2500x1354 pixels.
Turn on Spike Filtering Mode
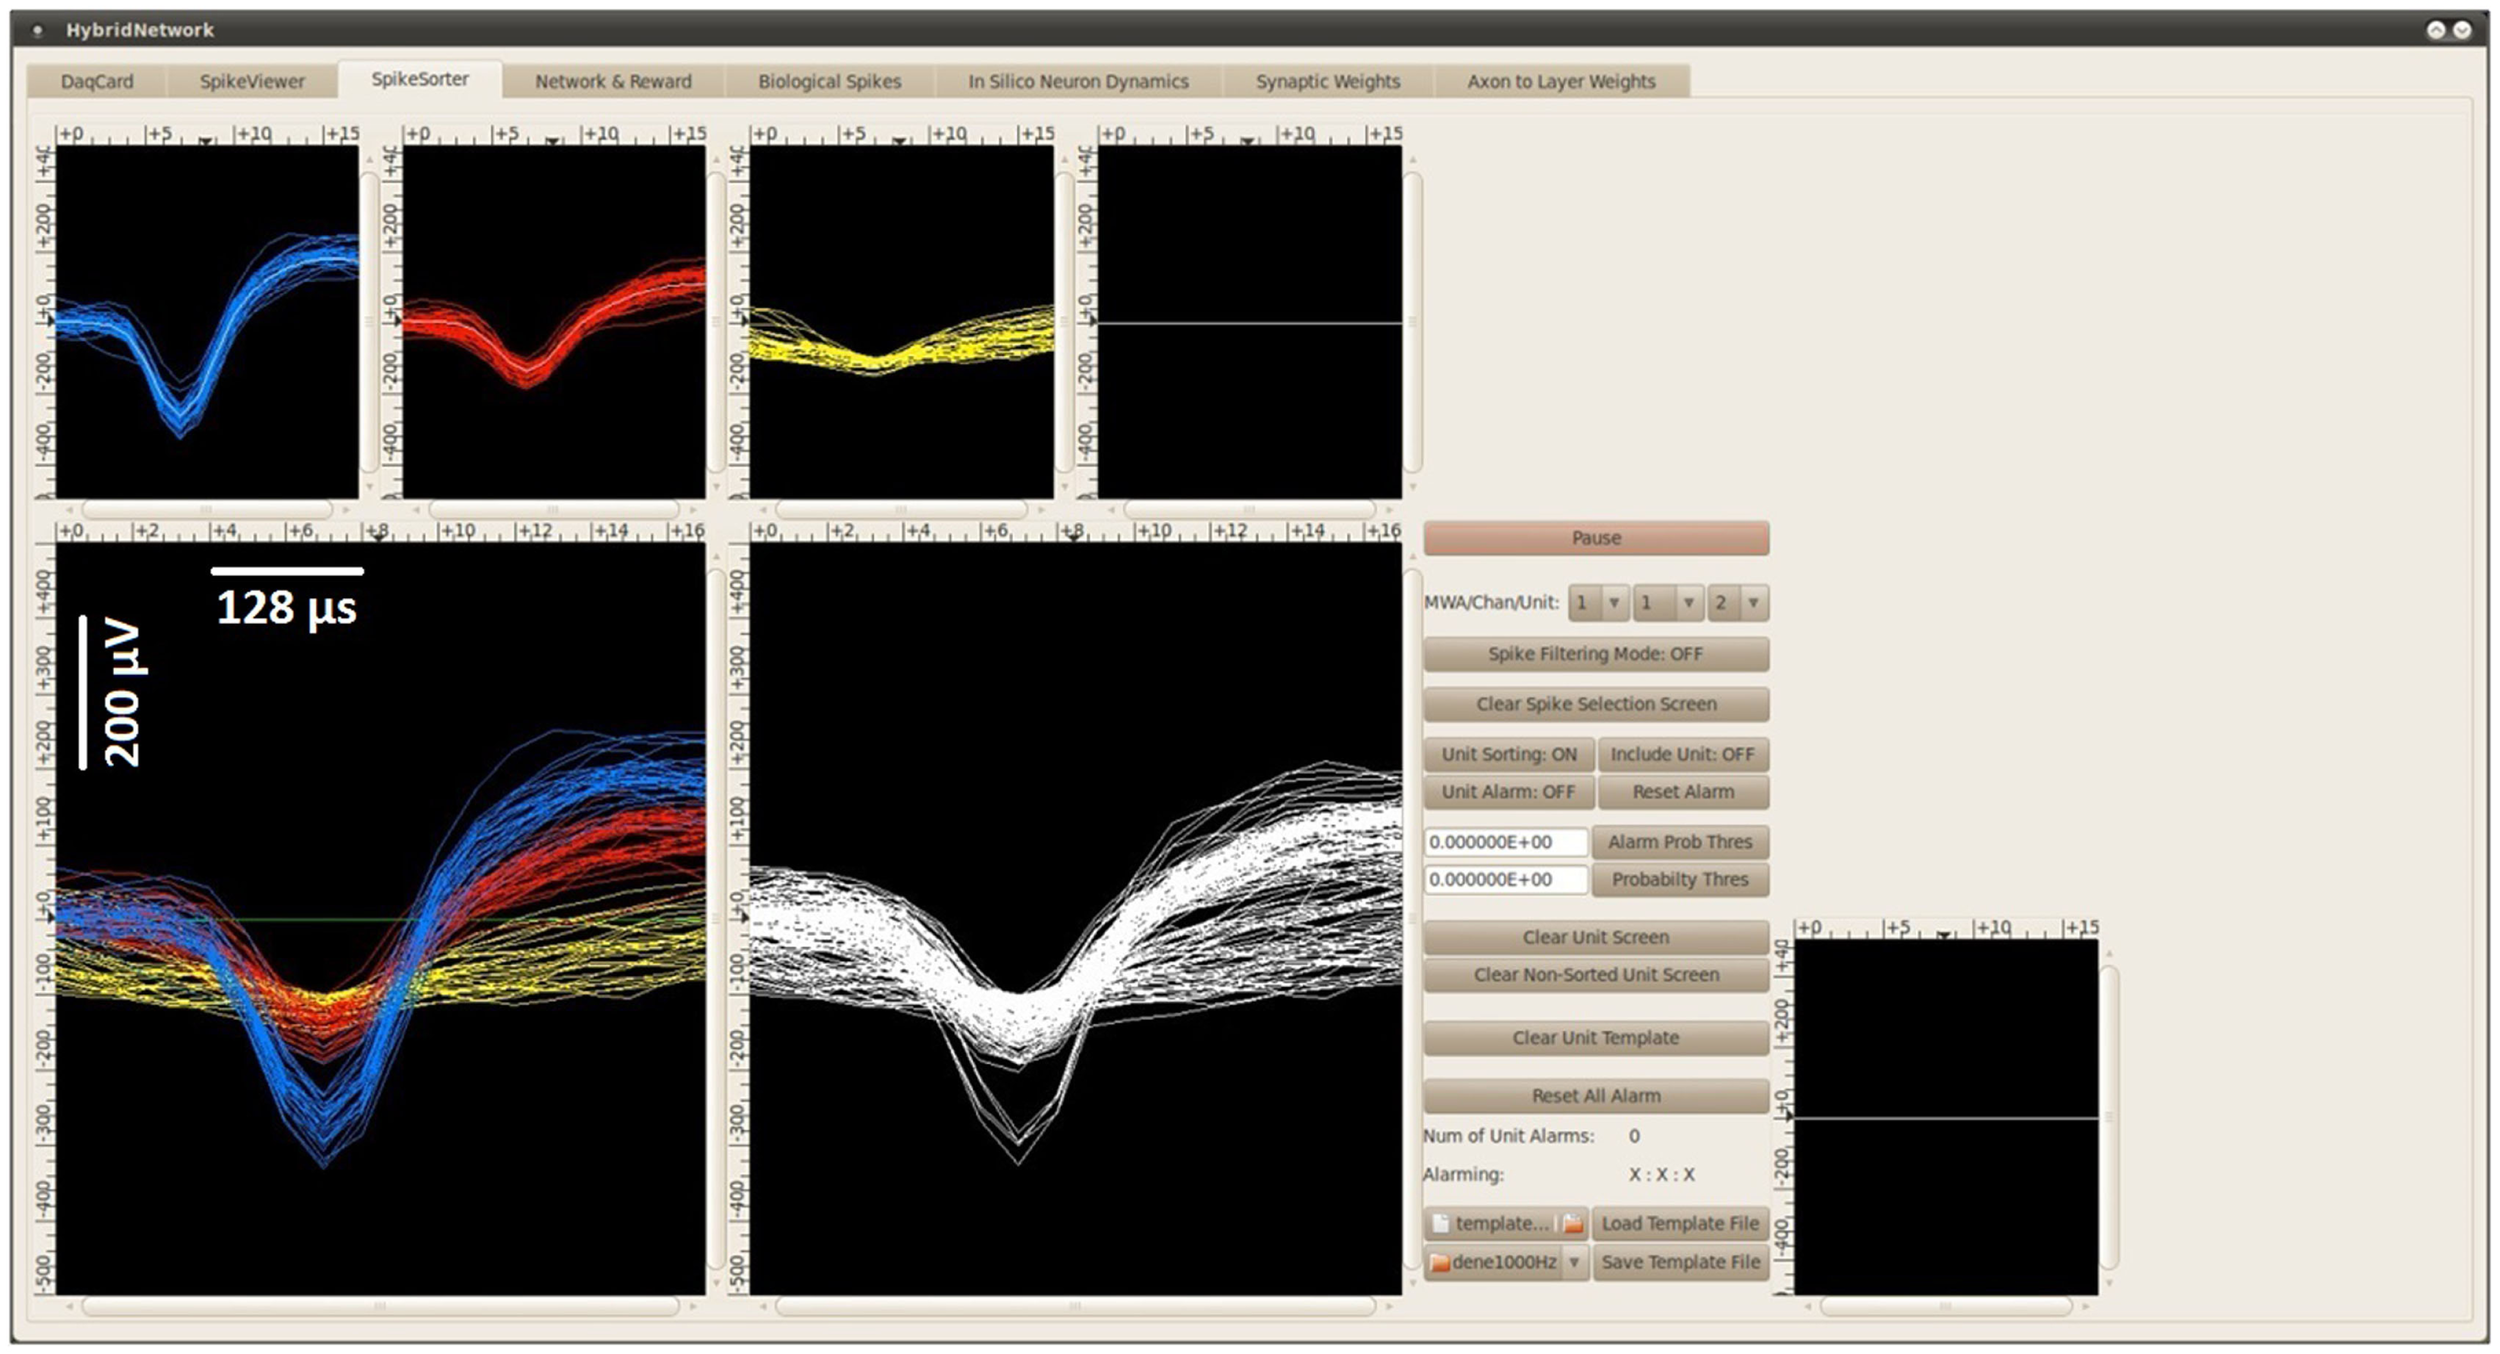(1595, 654)
